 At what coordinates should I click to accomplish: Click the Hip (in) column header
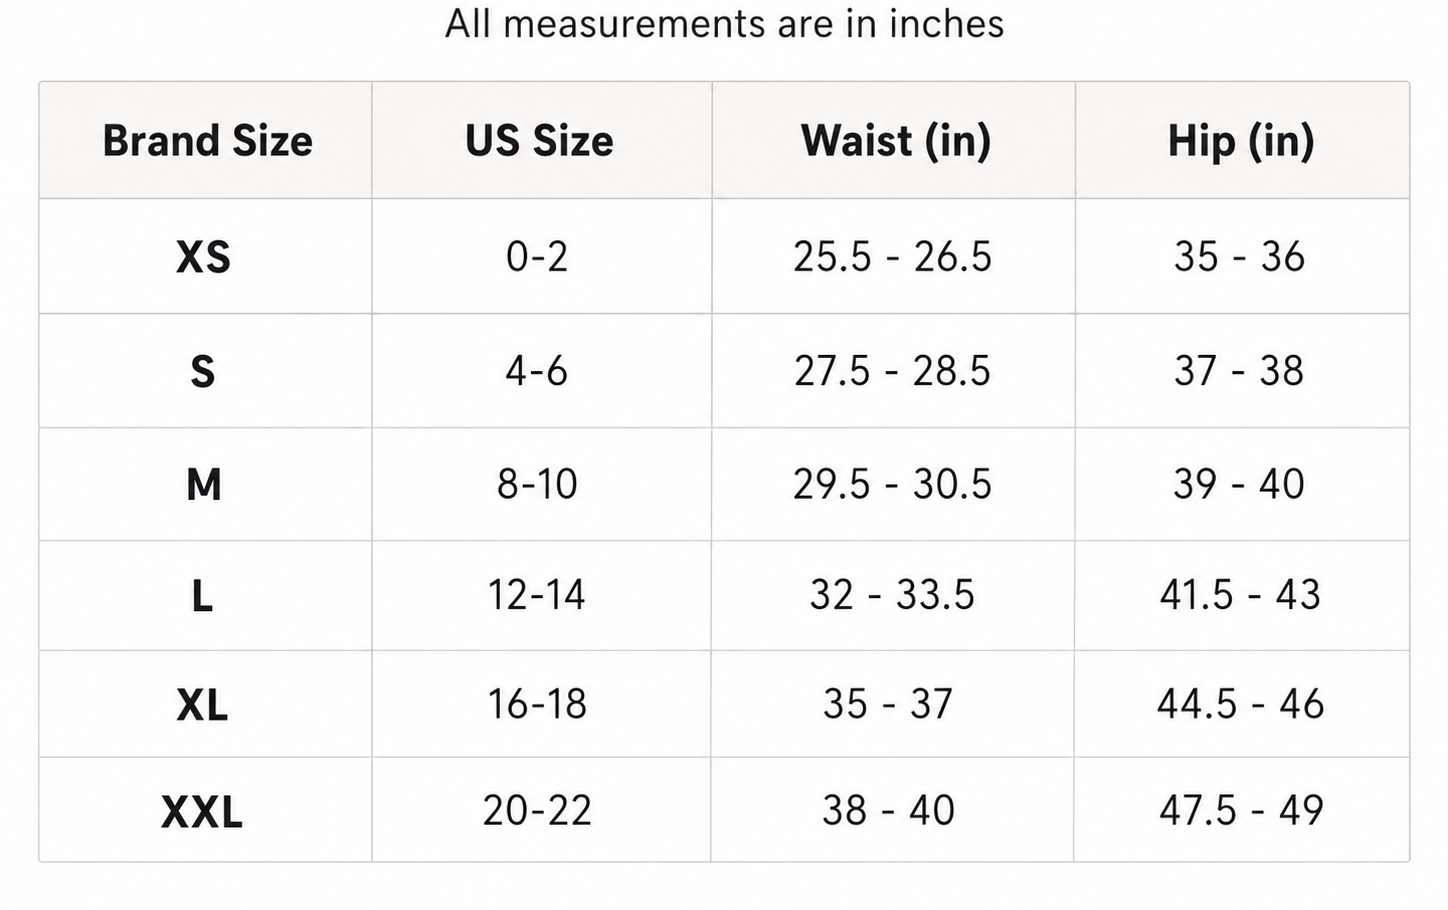[1241, 141]
